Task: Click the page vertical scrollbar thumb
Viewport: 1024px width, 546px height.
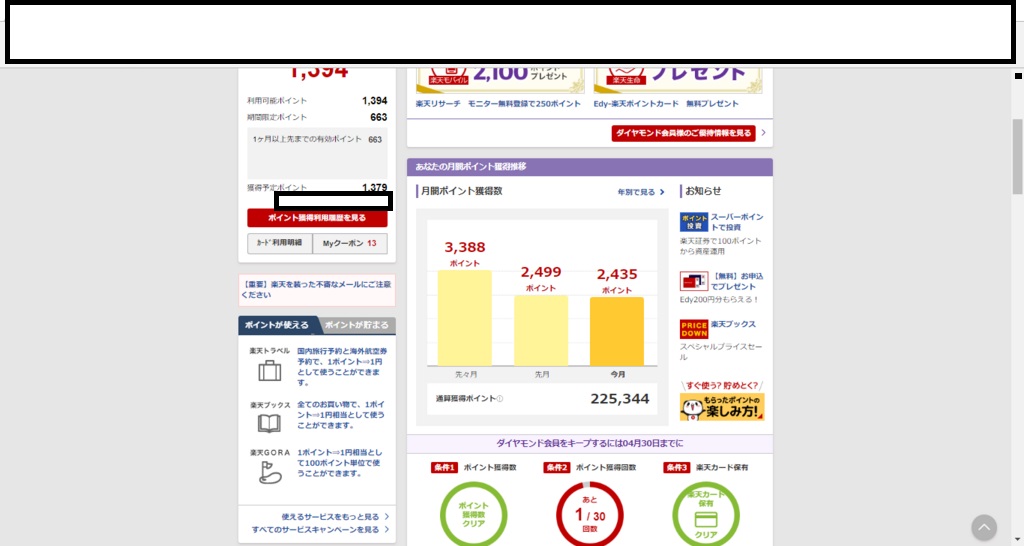Action: pyautogui.click(x=1017, y=156)
